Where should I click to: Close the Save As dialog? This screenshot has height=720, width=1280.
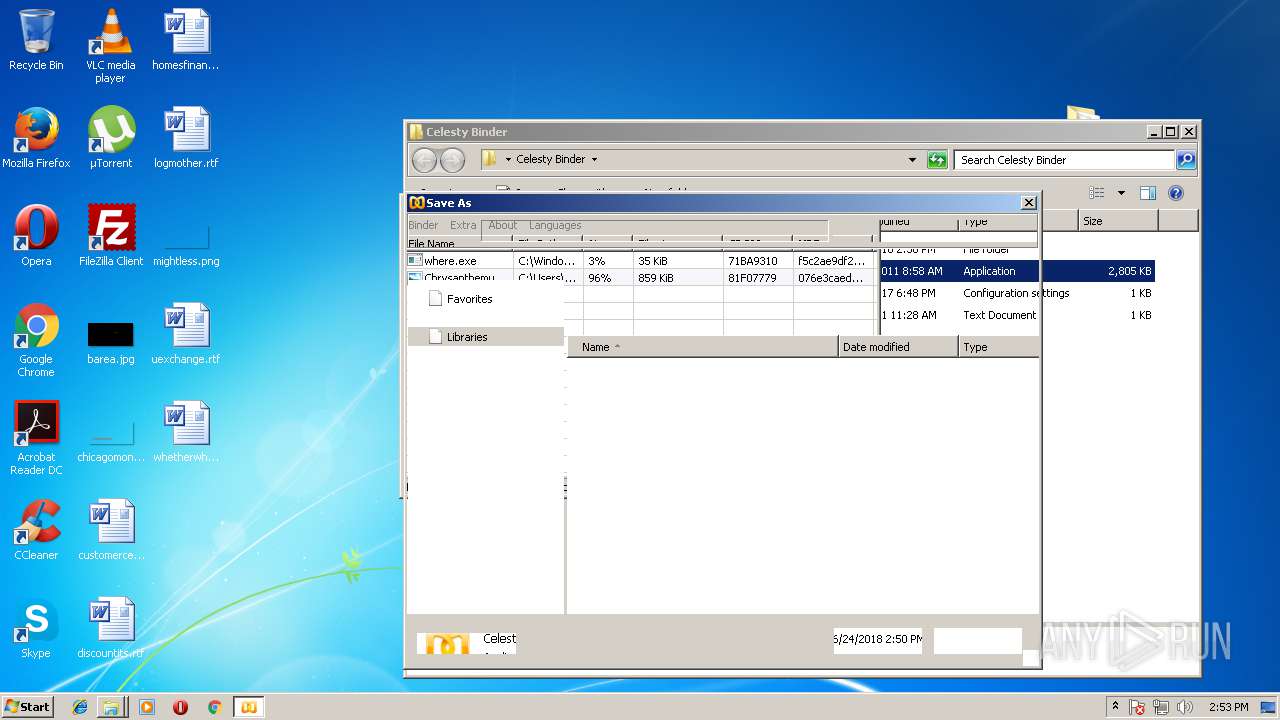tap(1028, 203)
